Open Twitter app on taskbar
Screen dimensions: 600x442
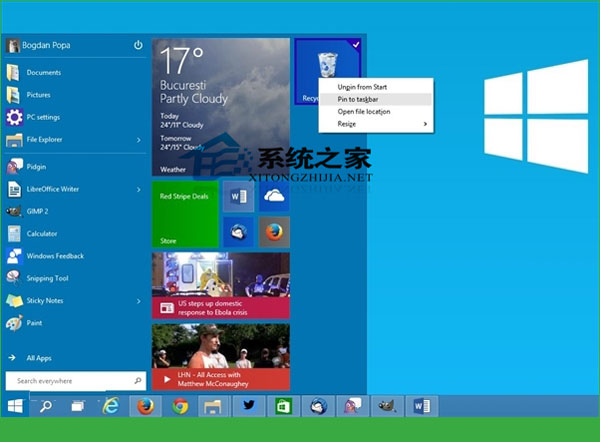(249, 406)
